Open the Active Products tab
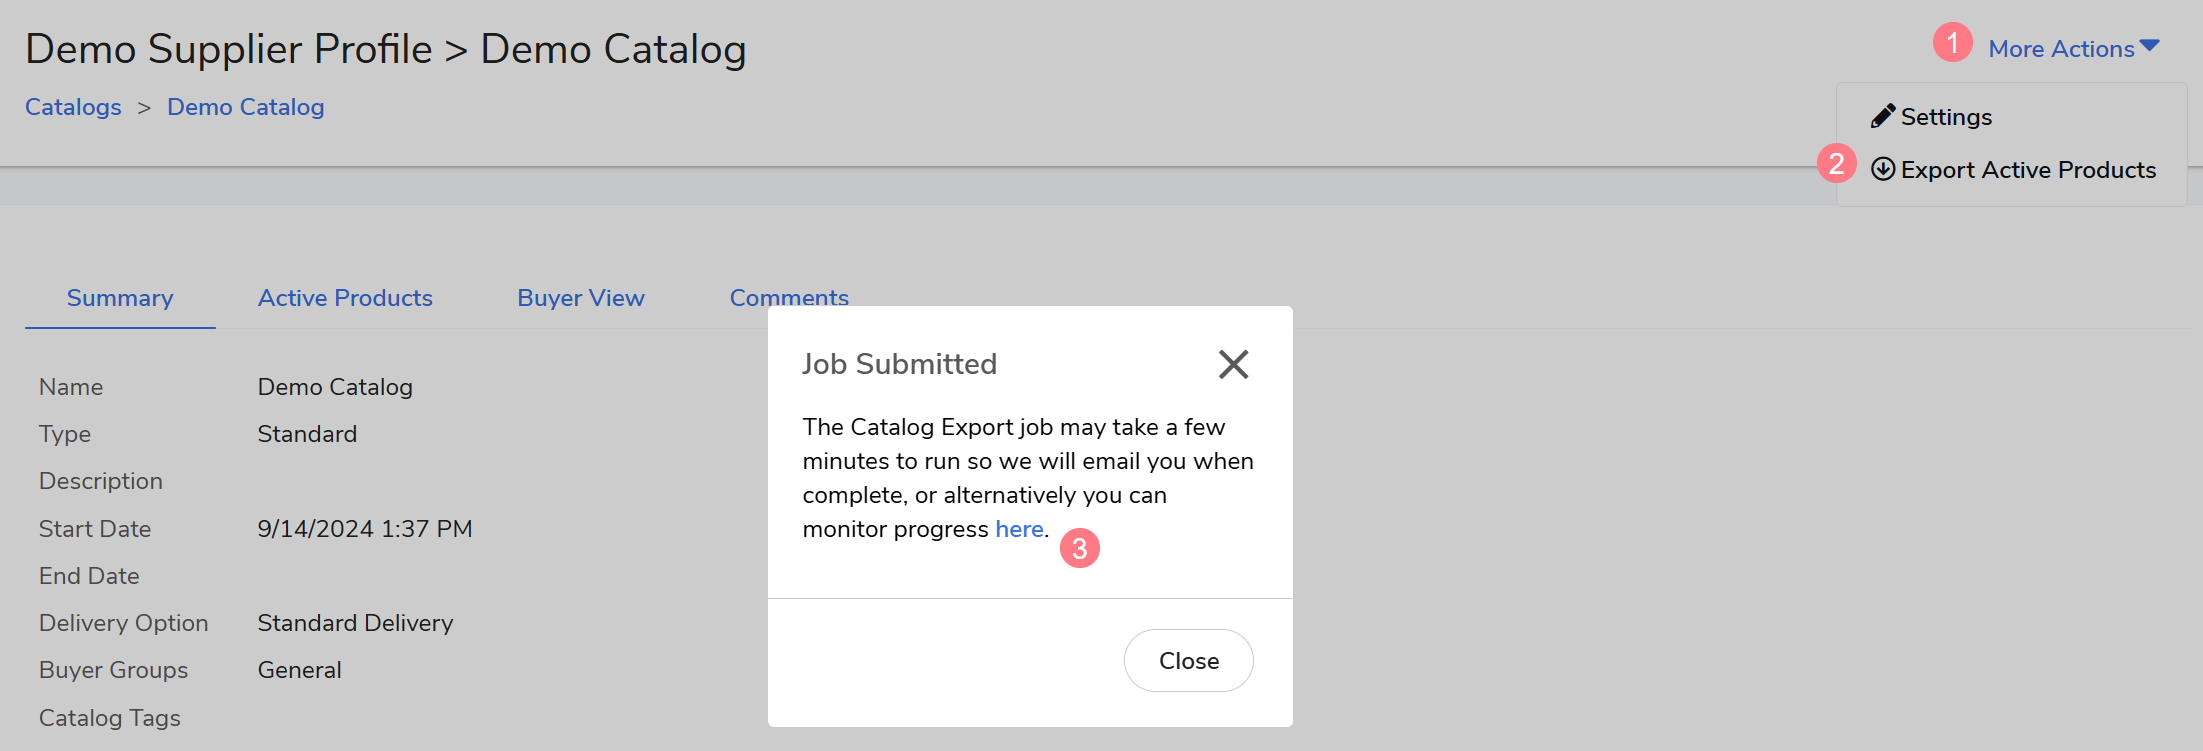Image resolution: width=2203 pixels, height=751 pixels. pyautogui.click(x=345, y=298)
